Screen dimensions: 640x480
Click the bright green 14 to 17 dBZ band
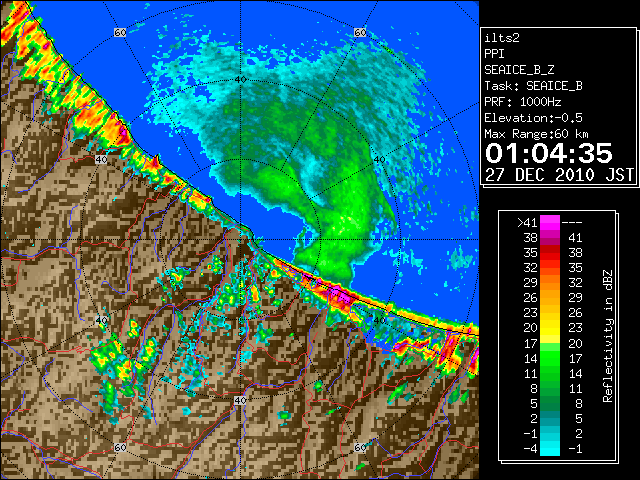(x=550, y=358)
